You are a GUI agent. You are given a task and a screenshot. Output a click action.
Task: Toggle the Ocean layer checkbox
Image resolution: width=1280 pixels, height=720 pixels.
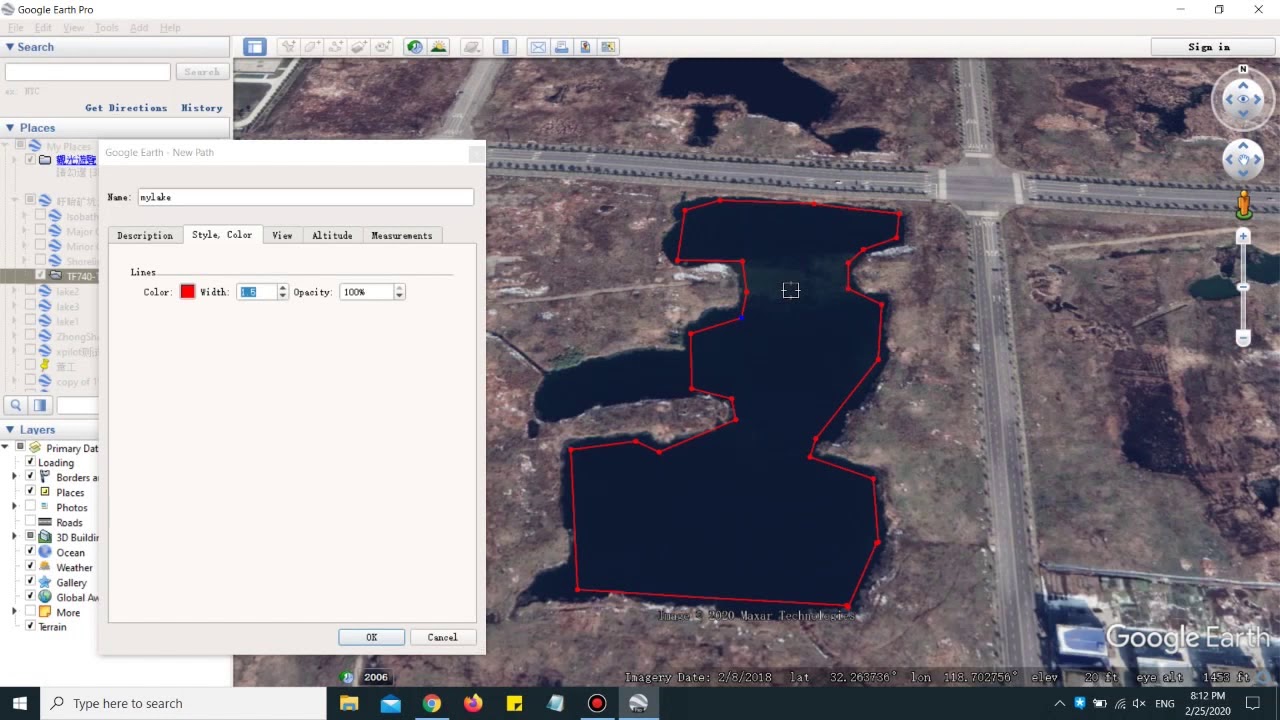point(31,552)
